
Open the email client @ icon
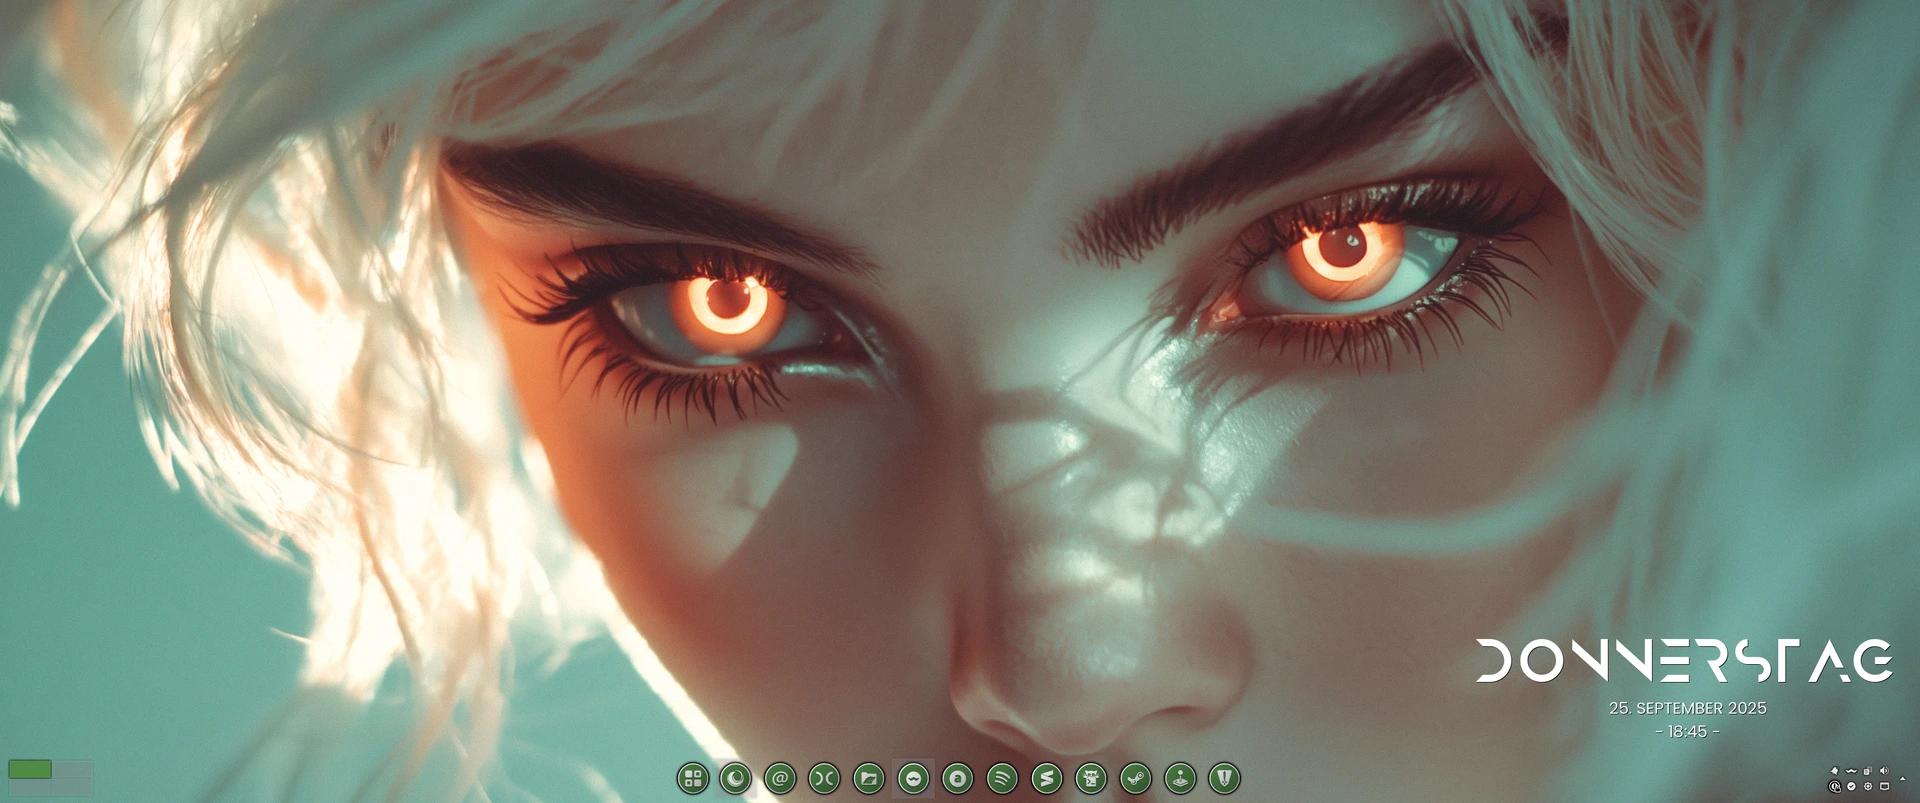pyautogui.click(x=780, y=778)
